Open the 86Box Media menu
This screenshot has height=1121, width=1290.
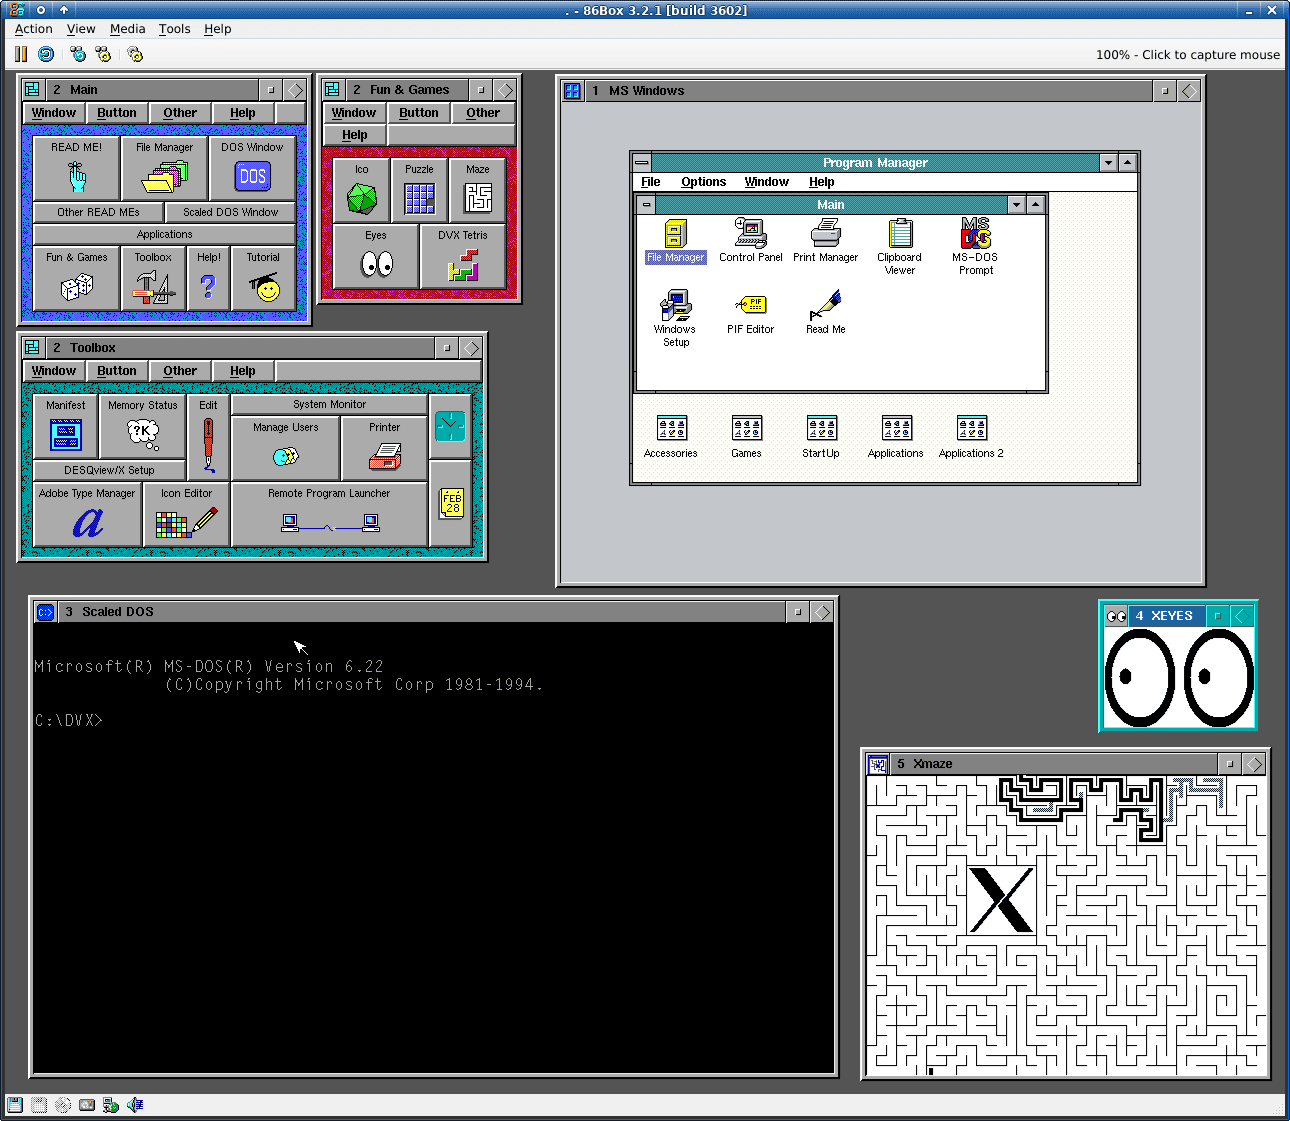tap(127, 29)
